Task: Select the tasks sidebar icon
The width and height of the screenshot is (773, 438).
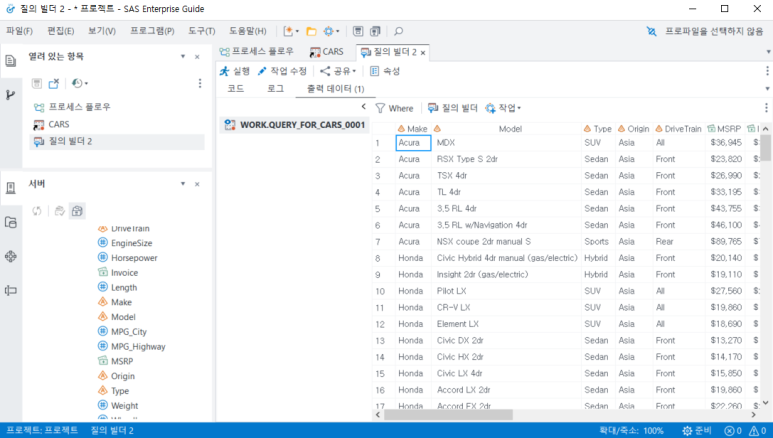Action: click(x=10, y=256)
